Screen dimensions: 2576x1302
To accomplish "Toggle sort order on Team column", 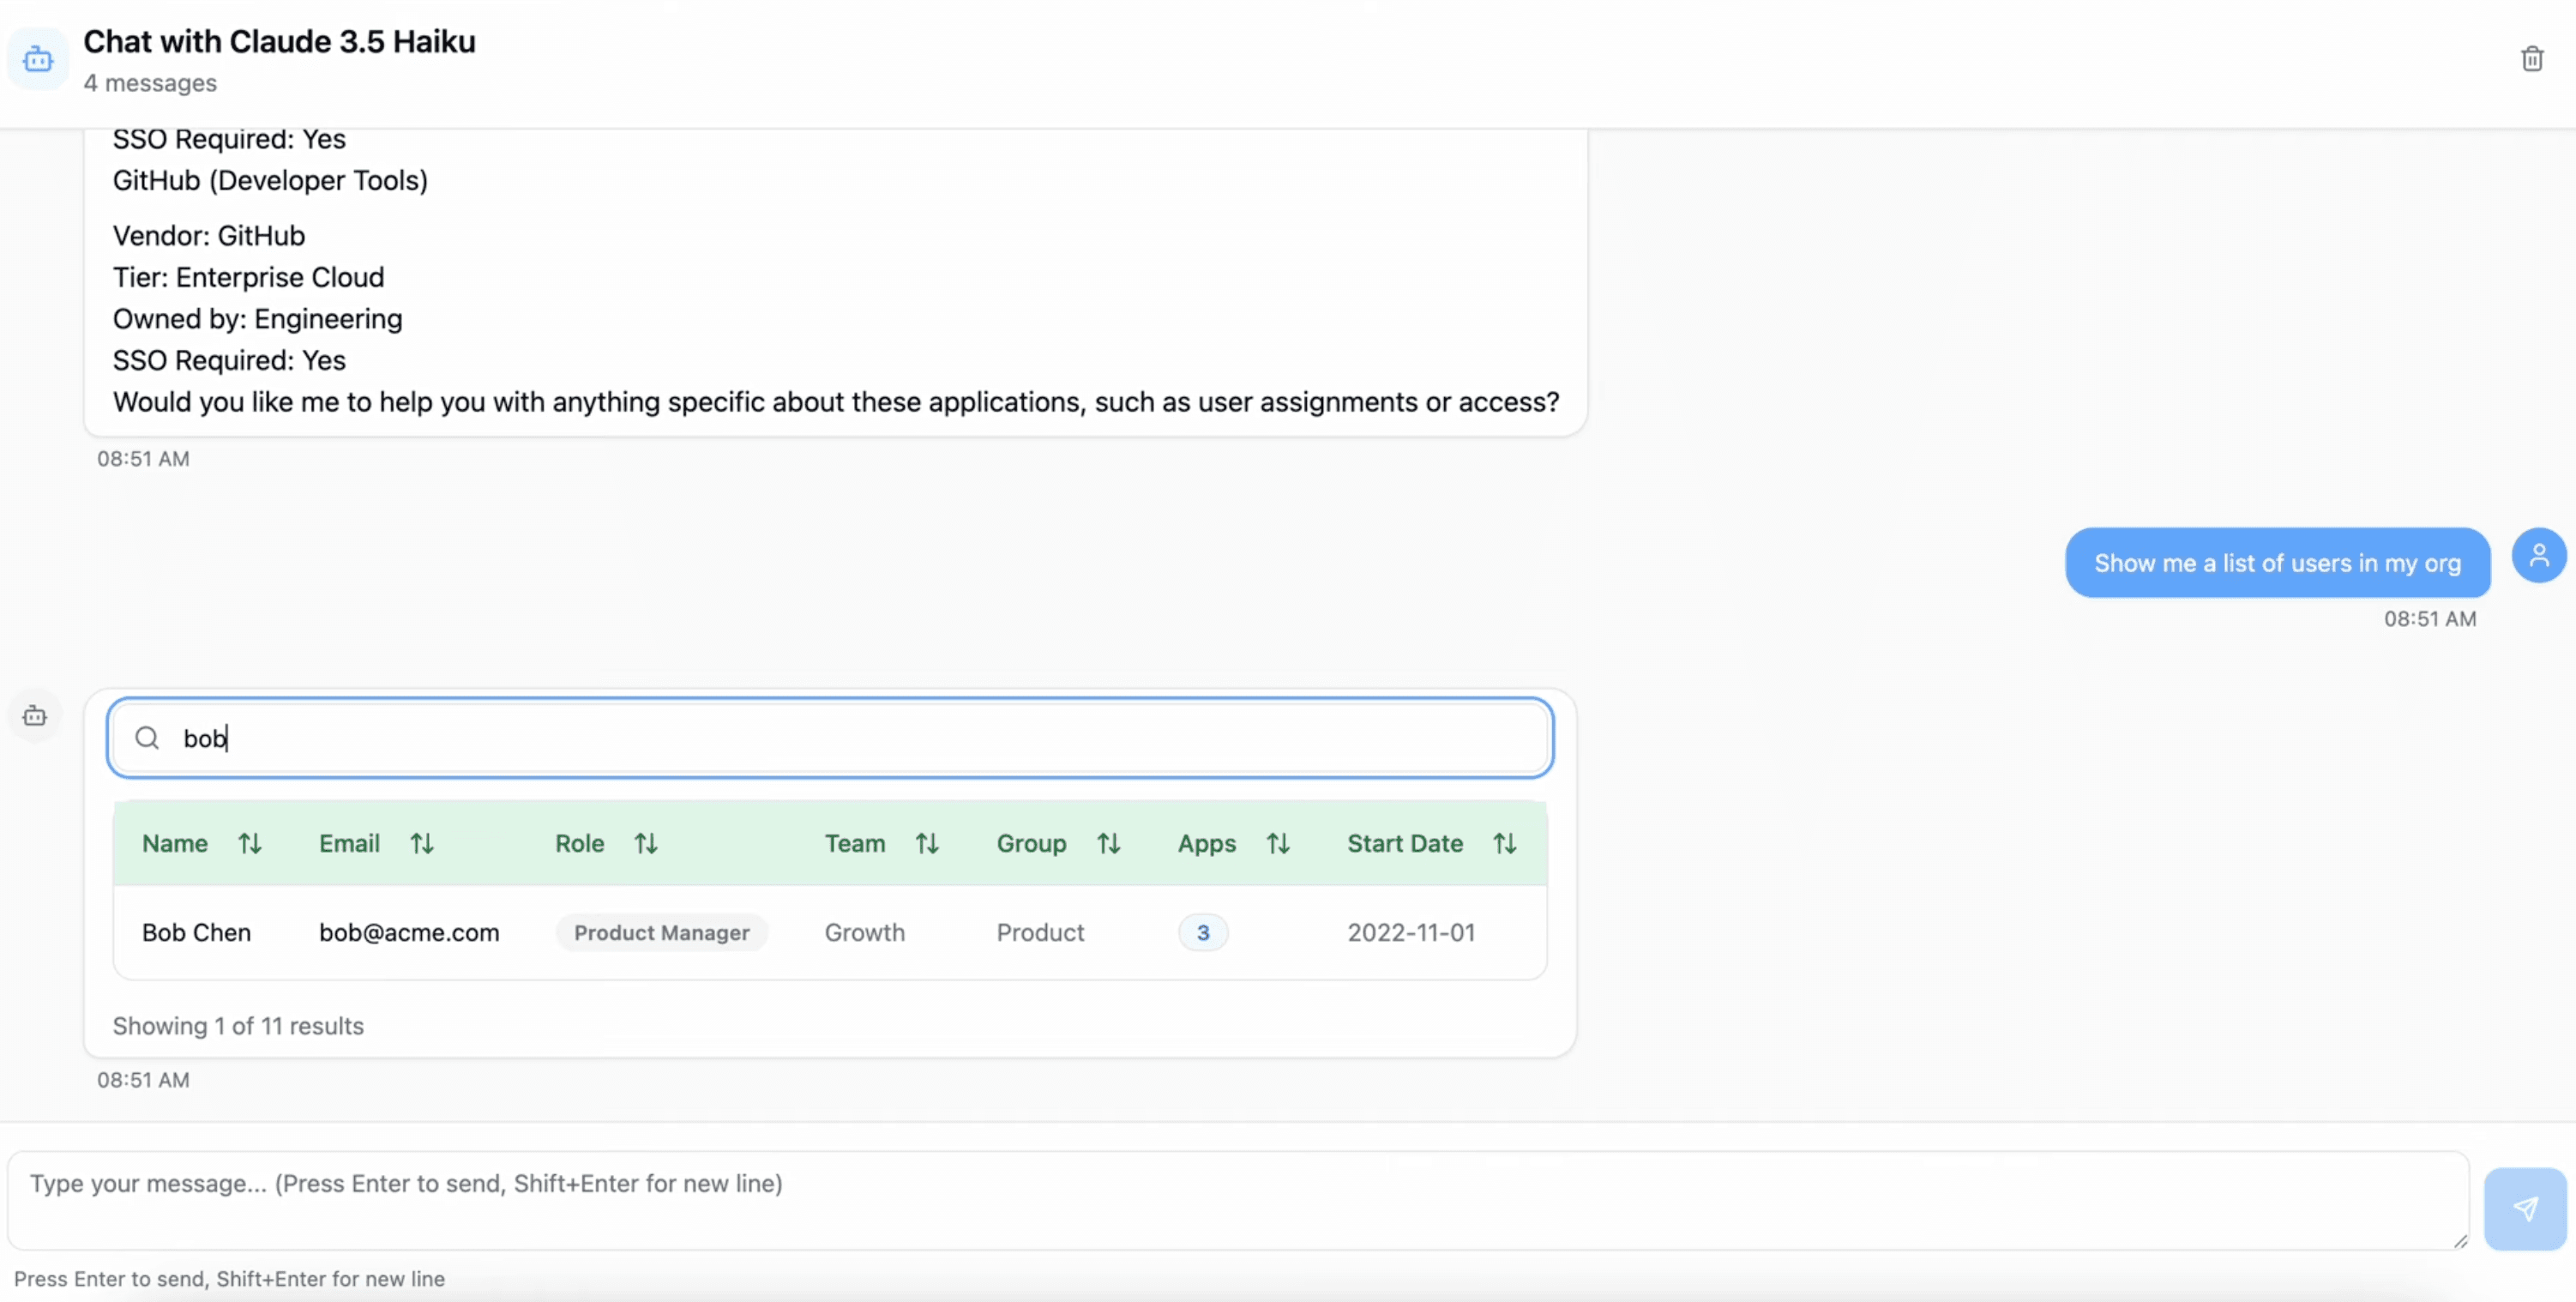I will click(x=927, y=844).
